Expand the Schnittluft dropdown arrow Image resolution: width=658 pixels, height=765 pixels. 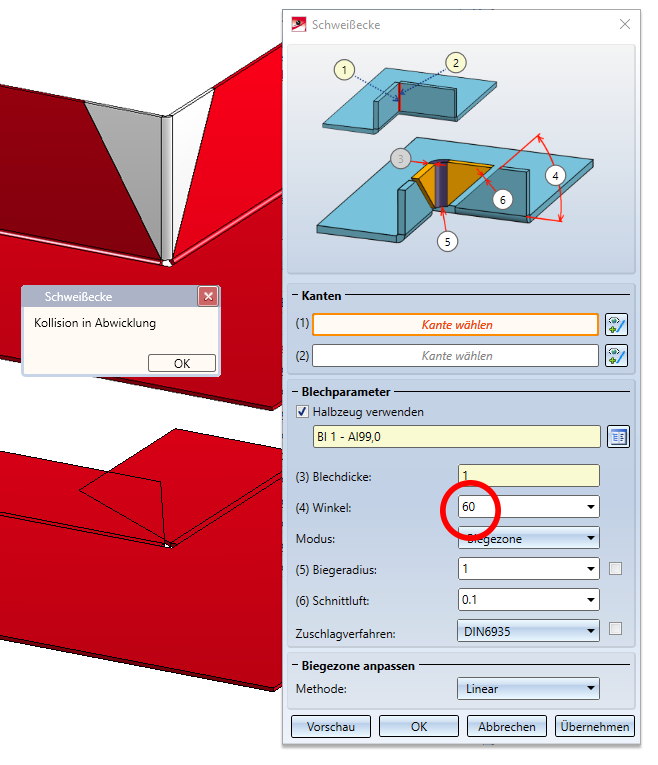(x=591, y=600)
